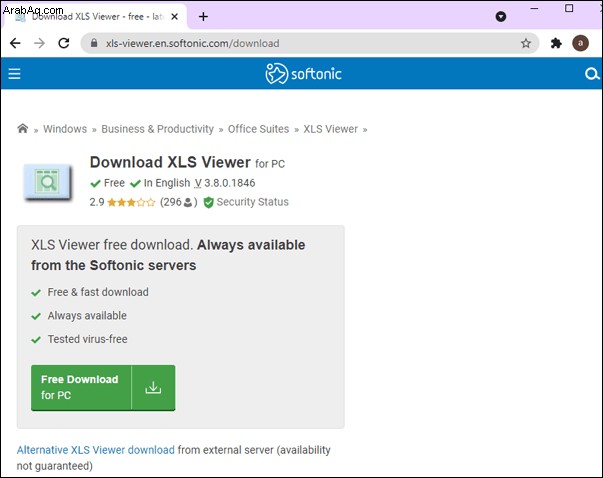Click 'Free & fast download' text

(x=98, y=292)
